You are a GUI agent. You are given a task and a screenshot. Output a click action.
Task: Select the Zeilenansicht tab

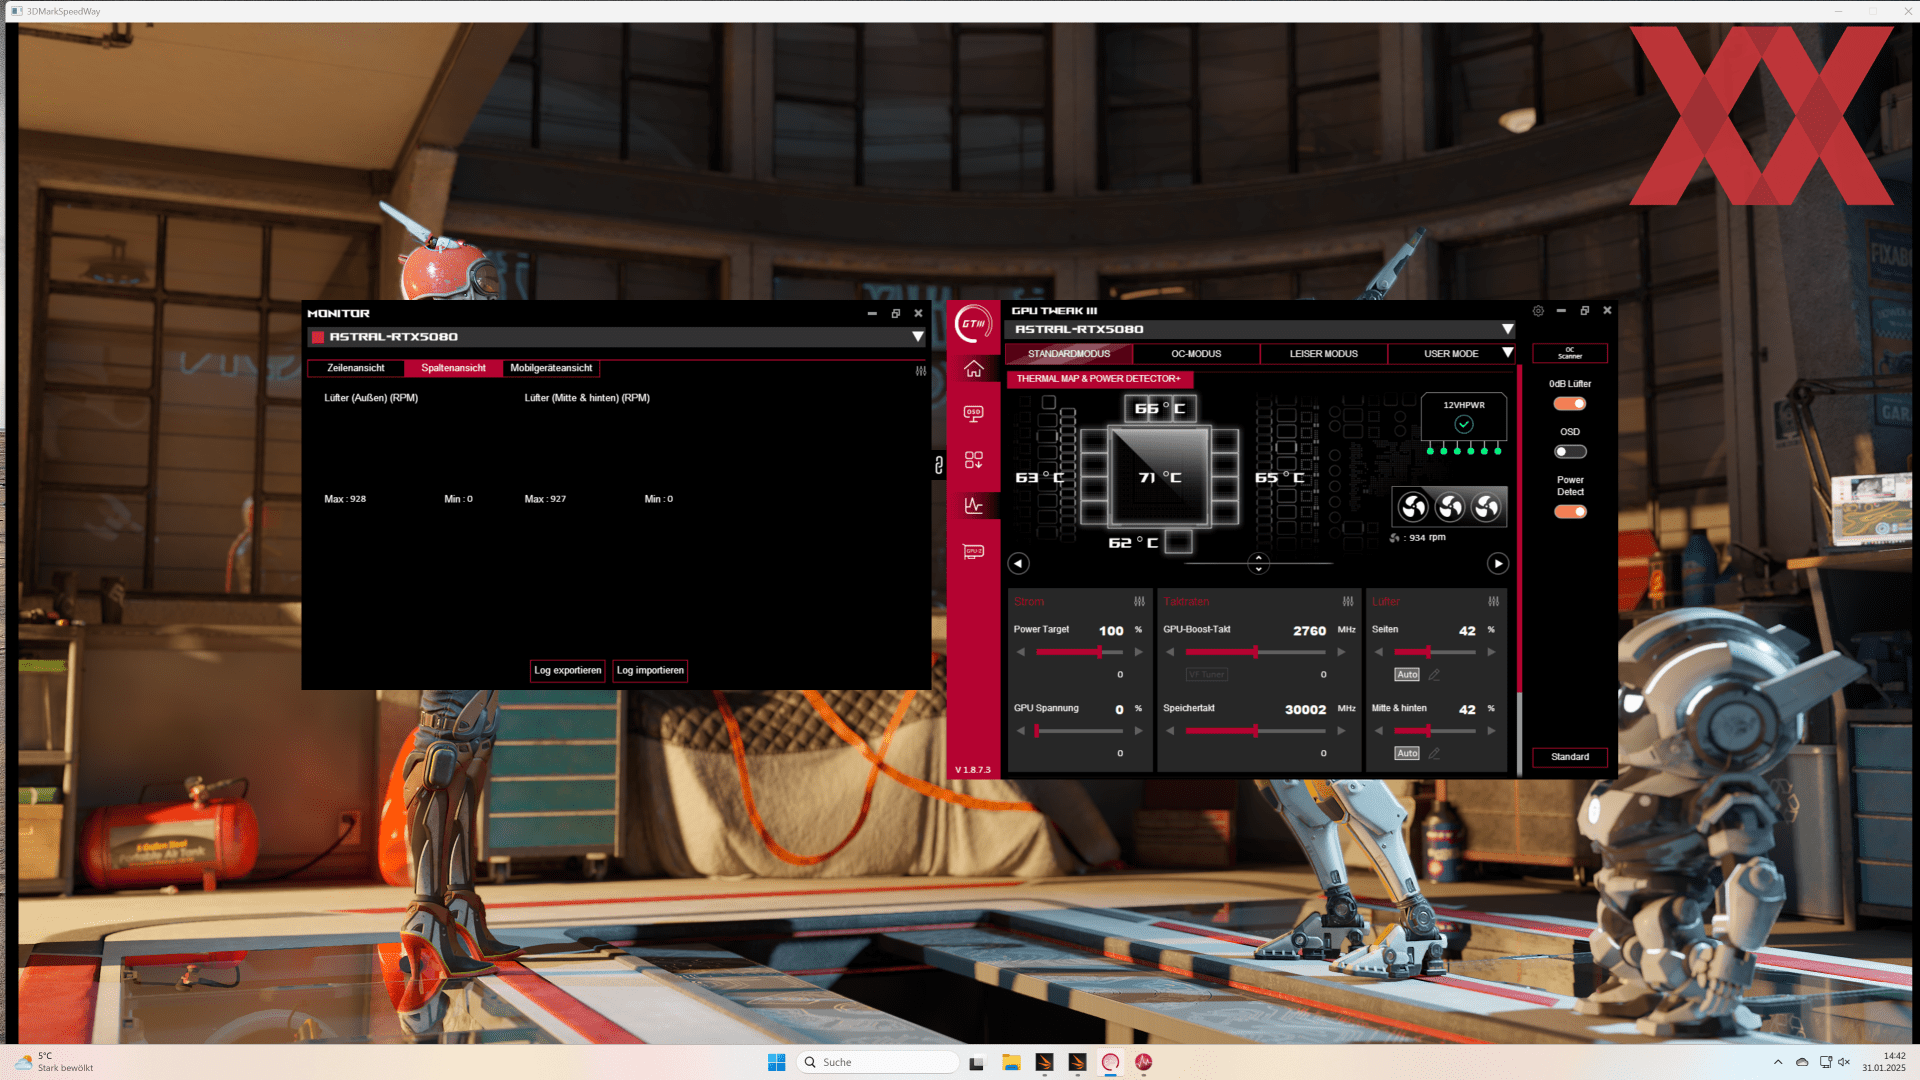tap(355, 368)
